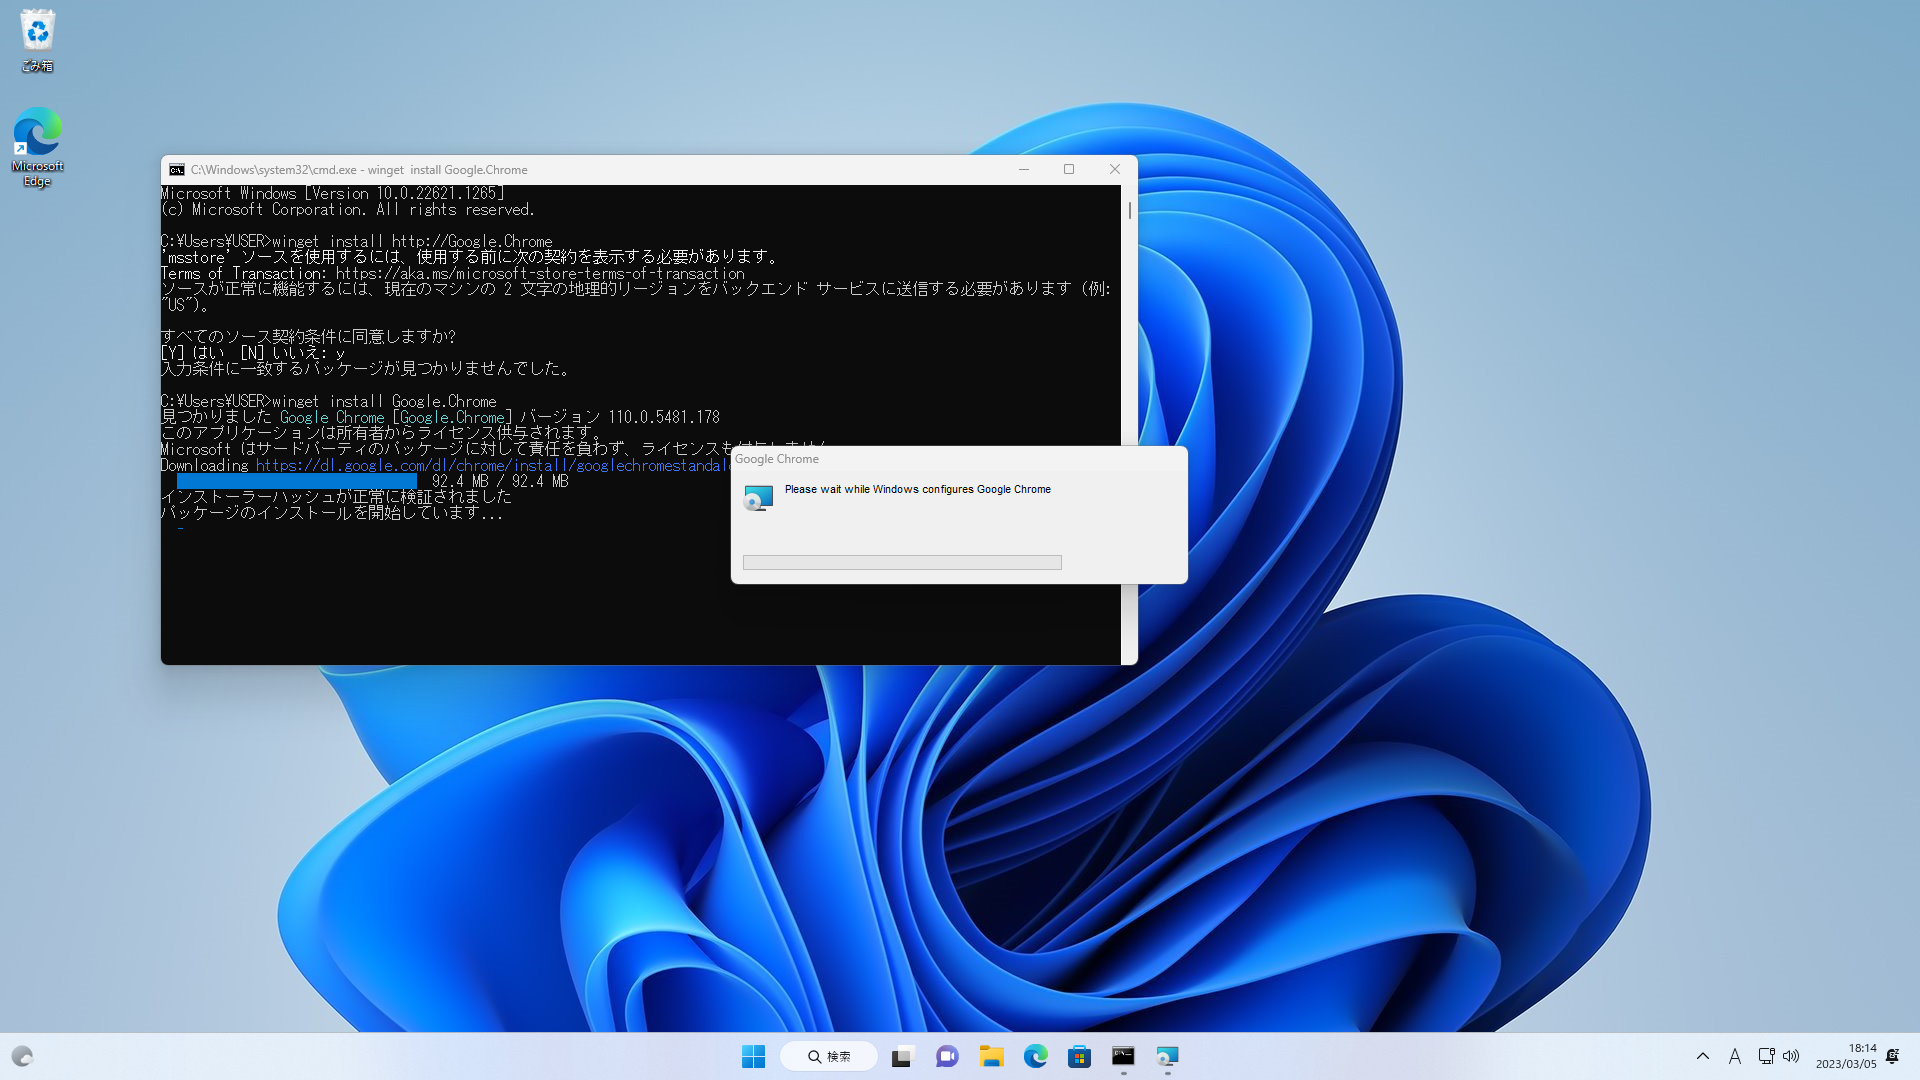Click the Microsoft Corporation rights reserved line
This screenshot has width=1920, height=1080.
(348, 209)
